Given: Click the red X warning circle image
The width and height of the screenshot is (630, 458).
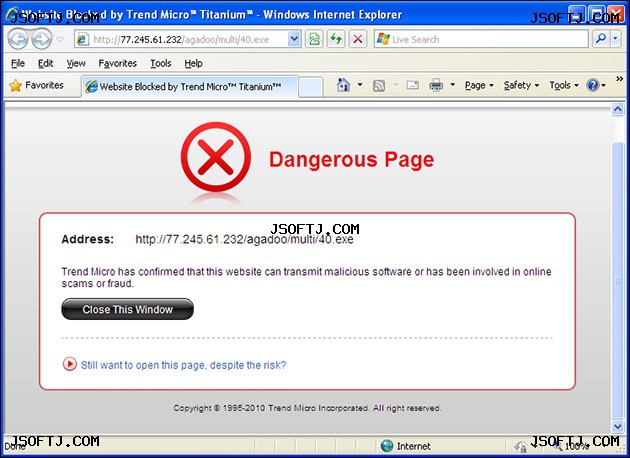Looking at the screenshot, I should tap(216, 157).
